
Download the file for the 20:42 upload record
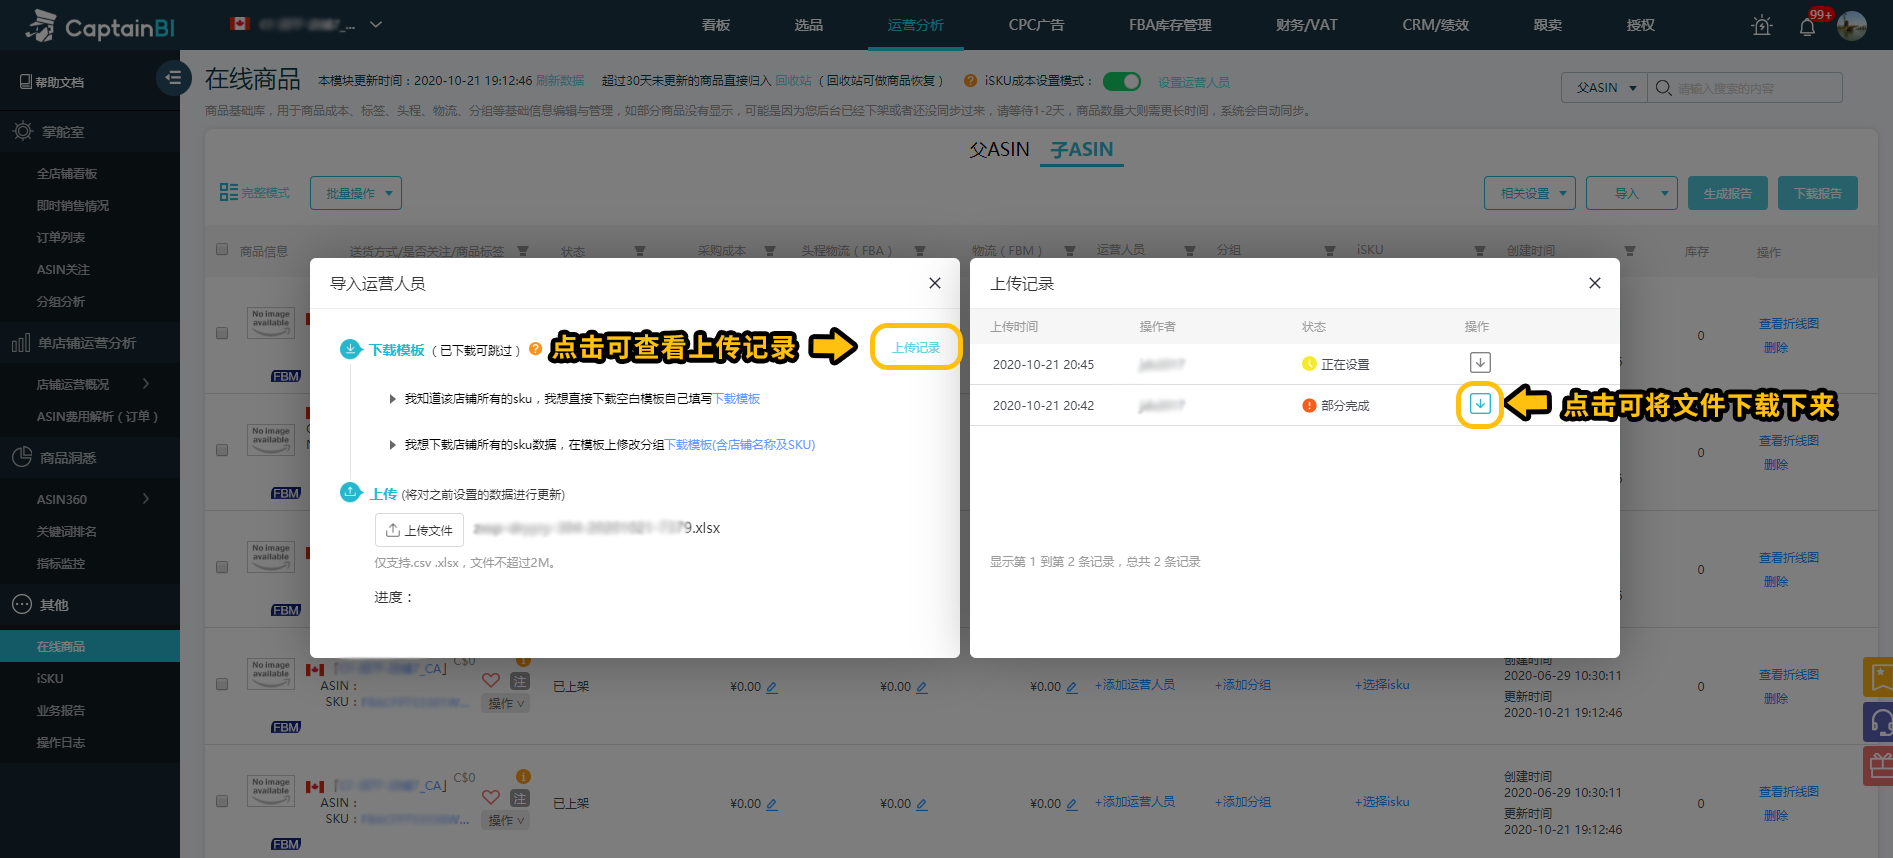coord(1480,404)
